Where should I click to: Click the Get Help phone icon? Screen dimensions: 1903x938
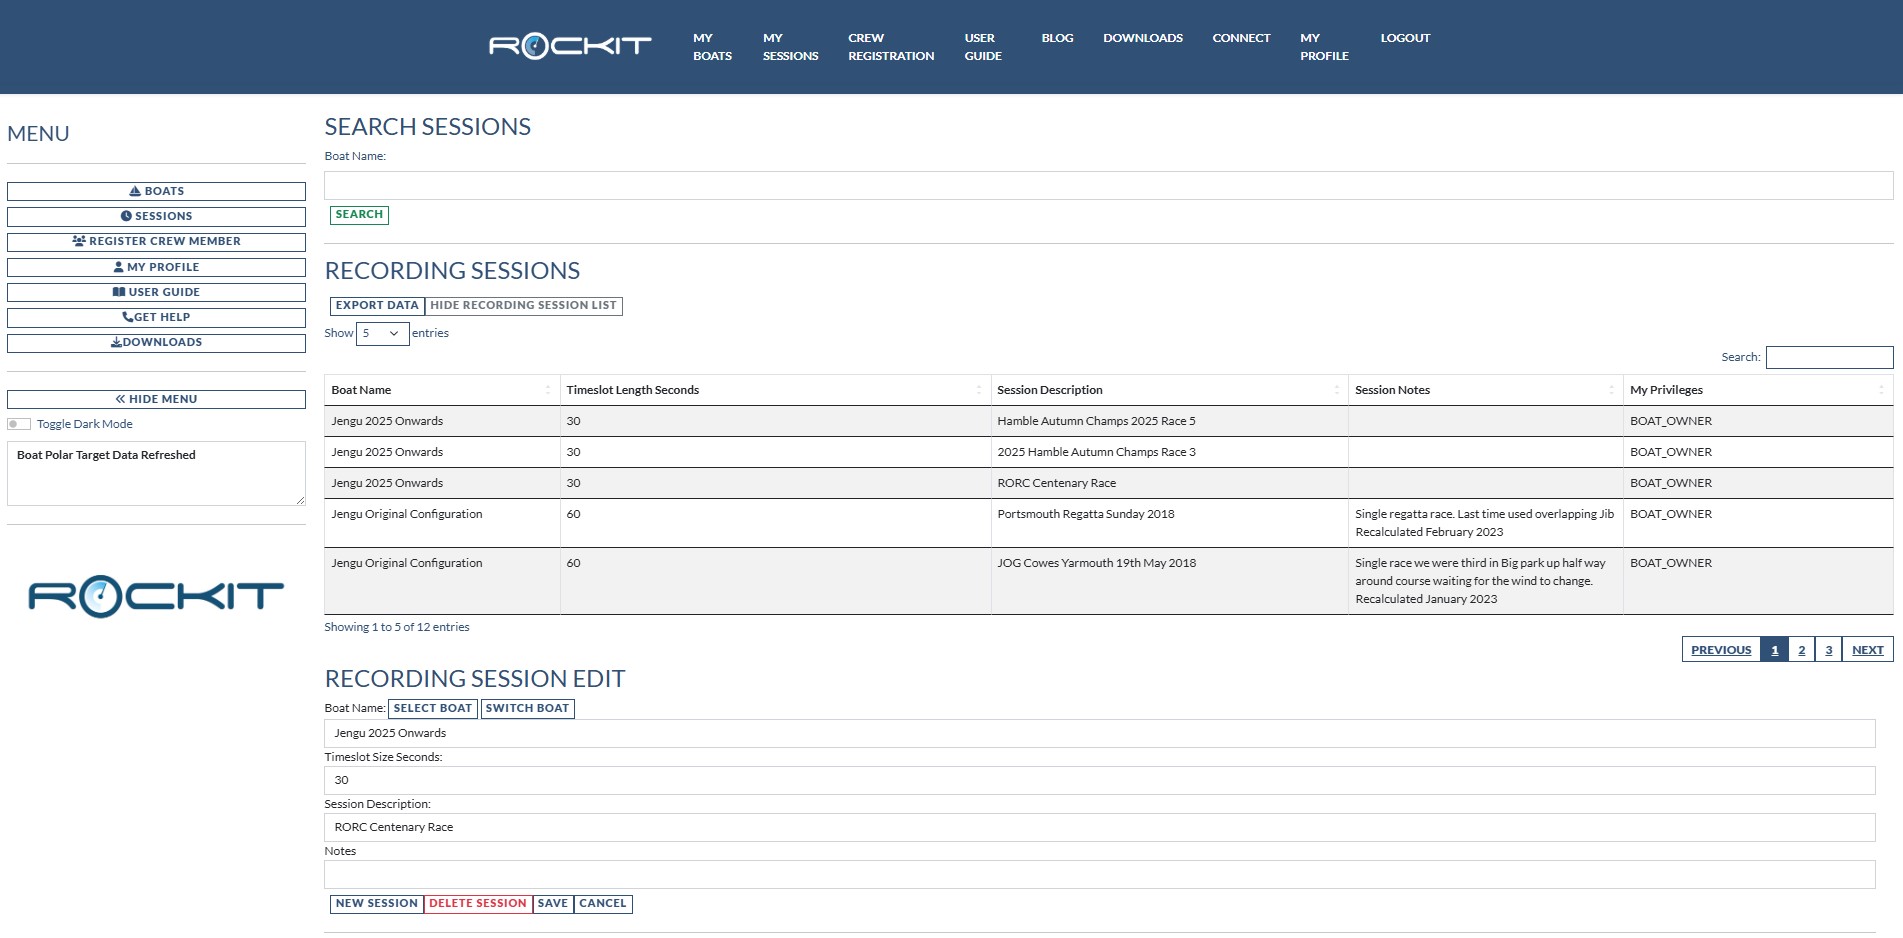(127, 317)
